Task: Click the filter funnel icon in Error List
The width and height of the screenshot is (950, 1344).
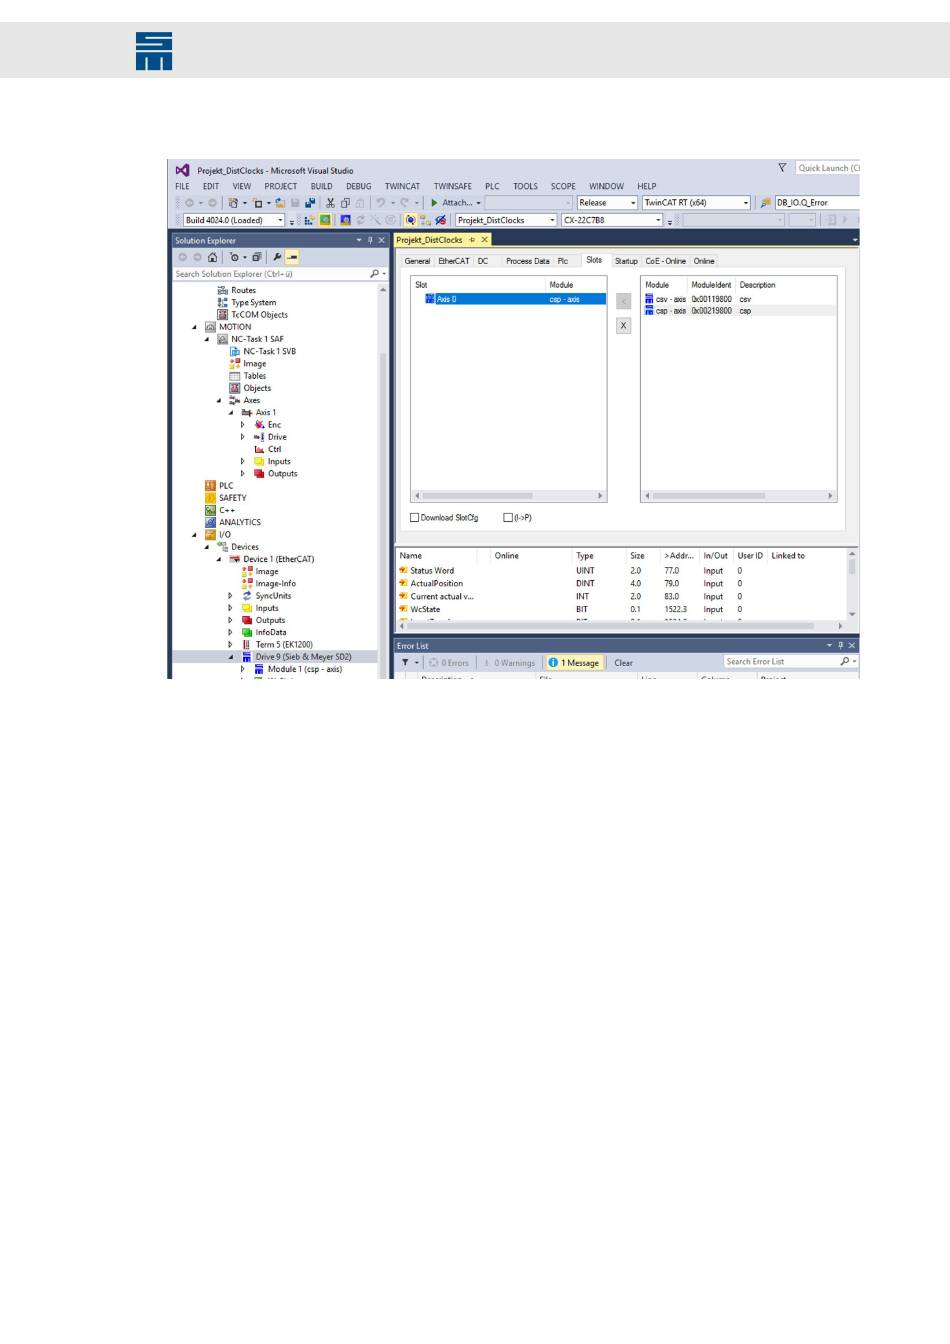Action: (406, 662)
